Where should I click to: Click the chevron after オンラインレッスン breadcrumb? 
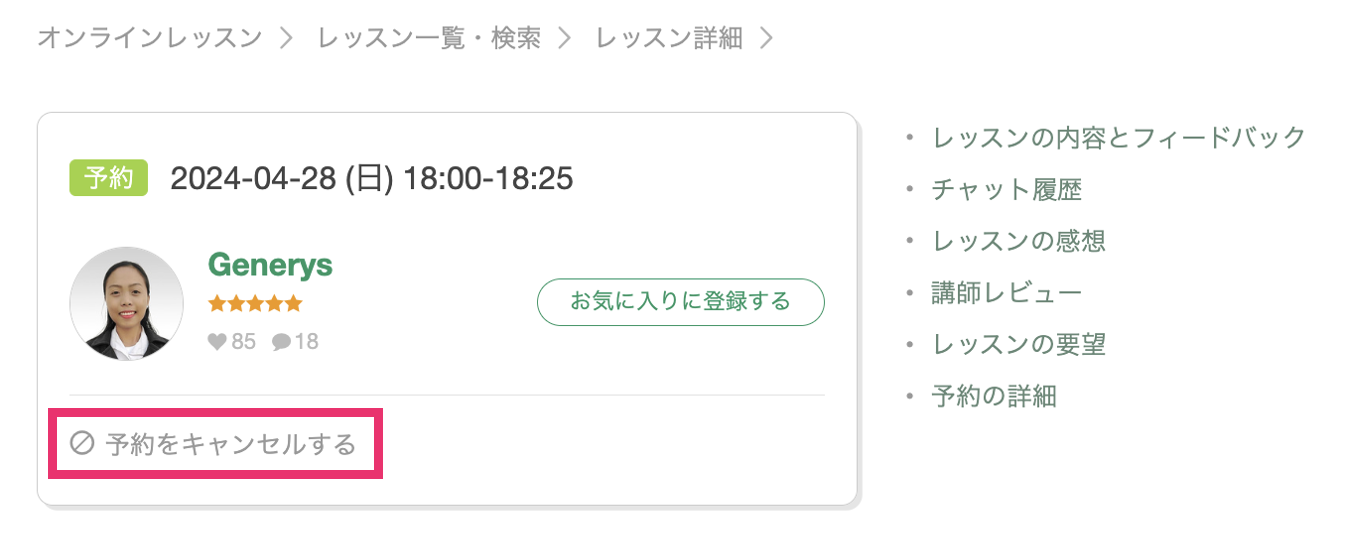[286, 39]
